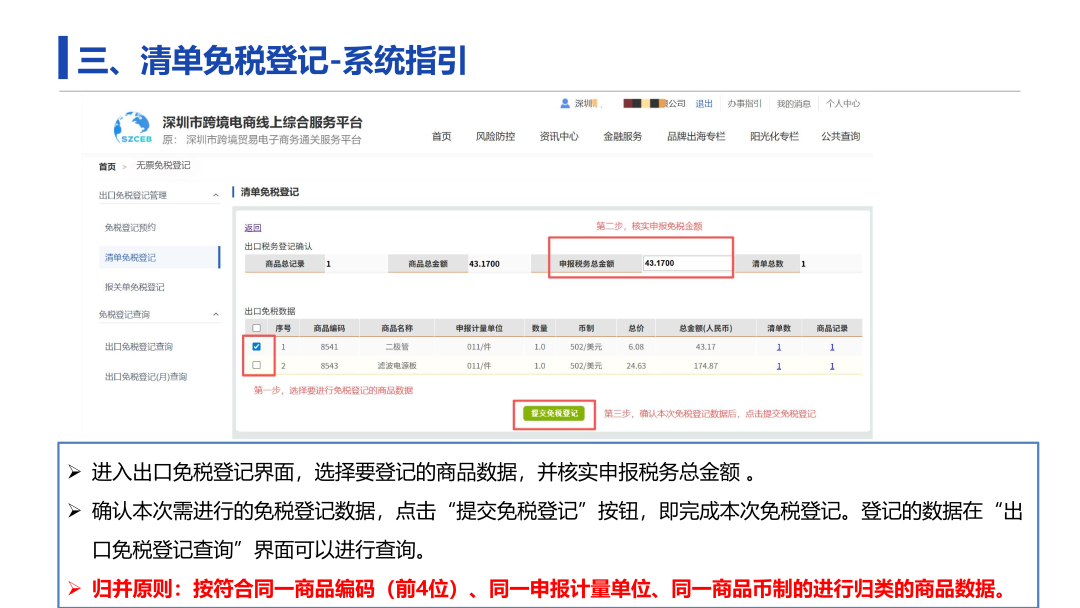The height and width of the screenshot is (608, 1080).
Task: Expand the 个人中心 menu
Action: click(x=841, y=103)
